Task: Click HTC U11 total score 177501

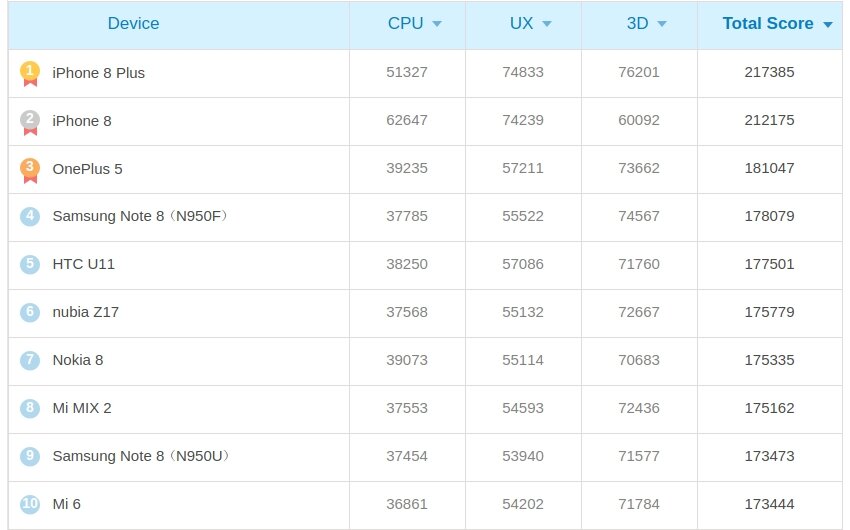Action: click(769, 264)
